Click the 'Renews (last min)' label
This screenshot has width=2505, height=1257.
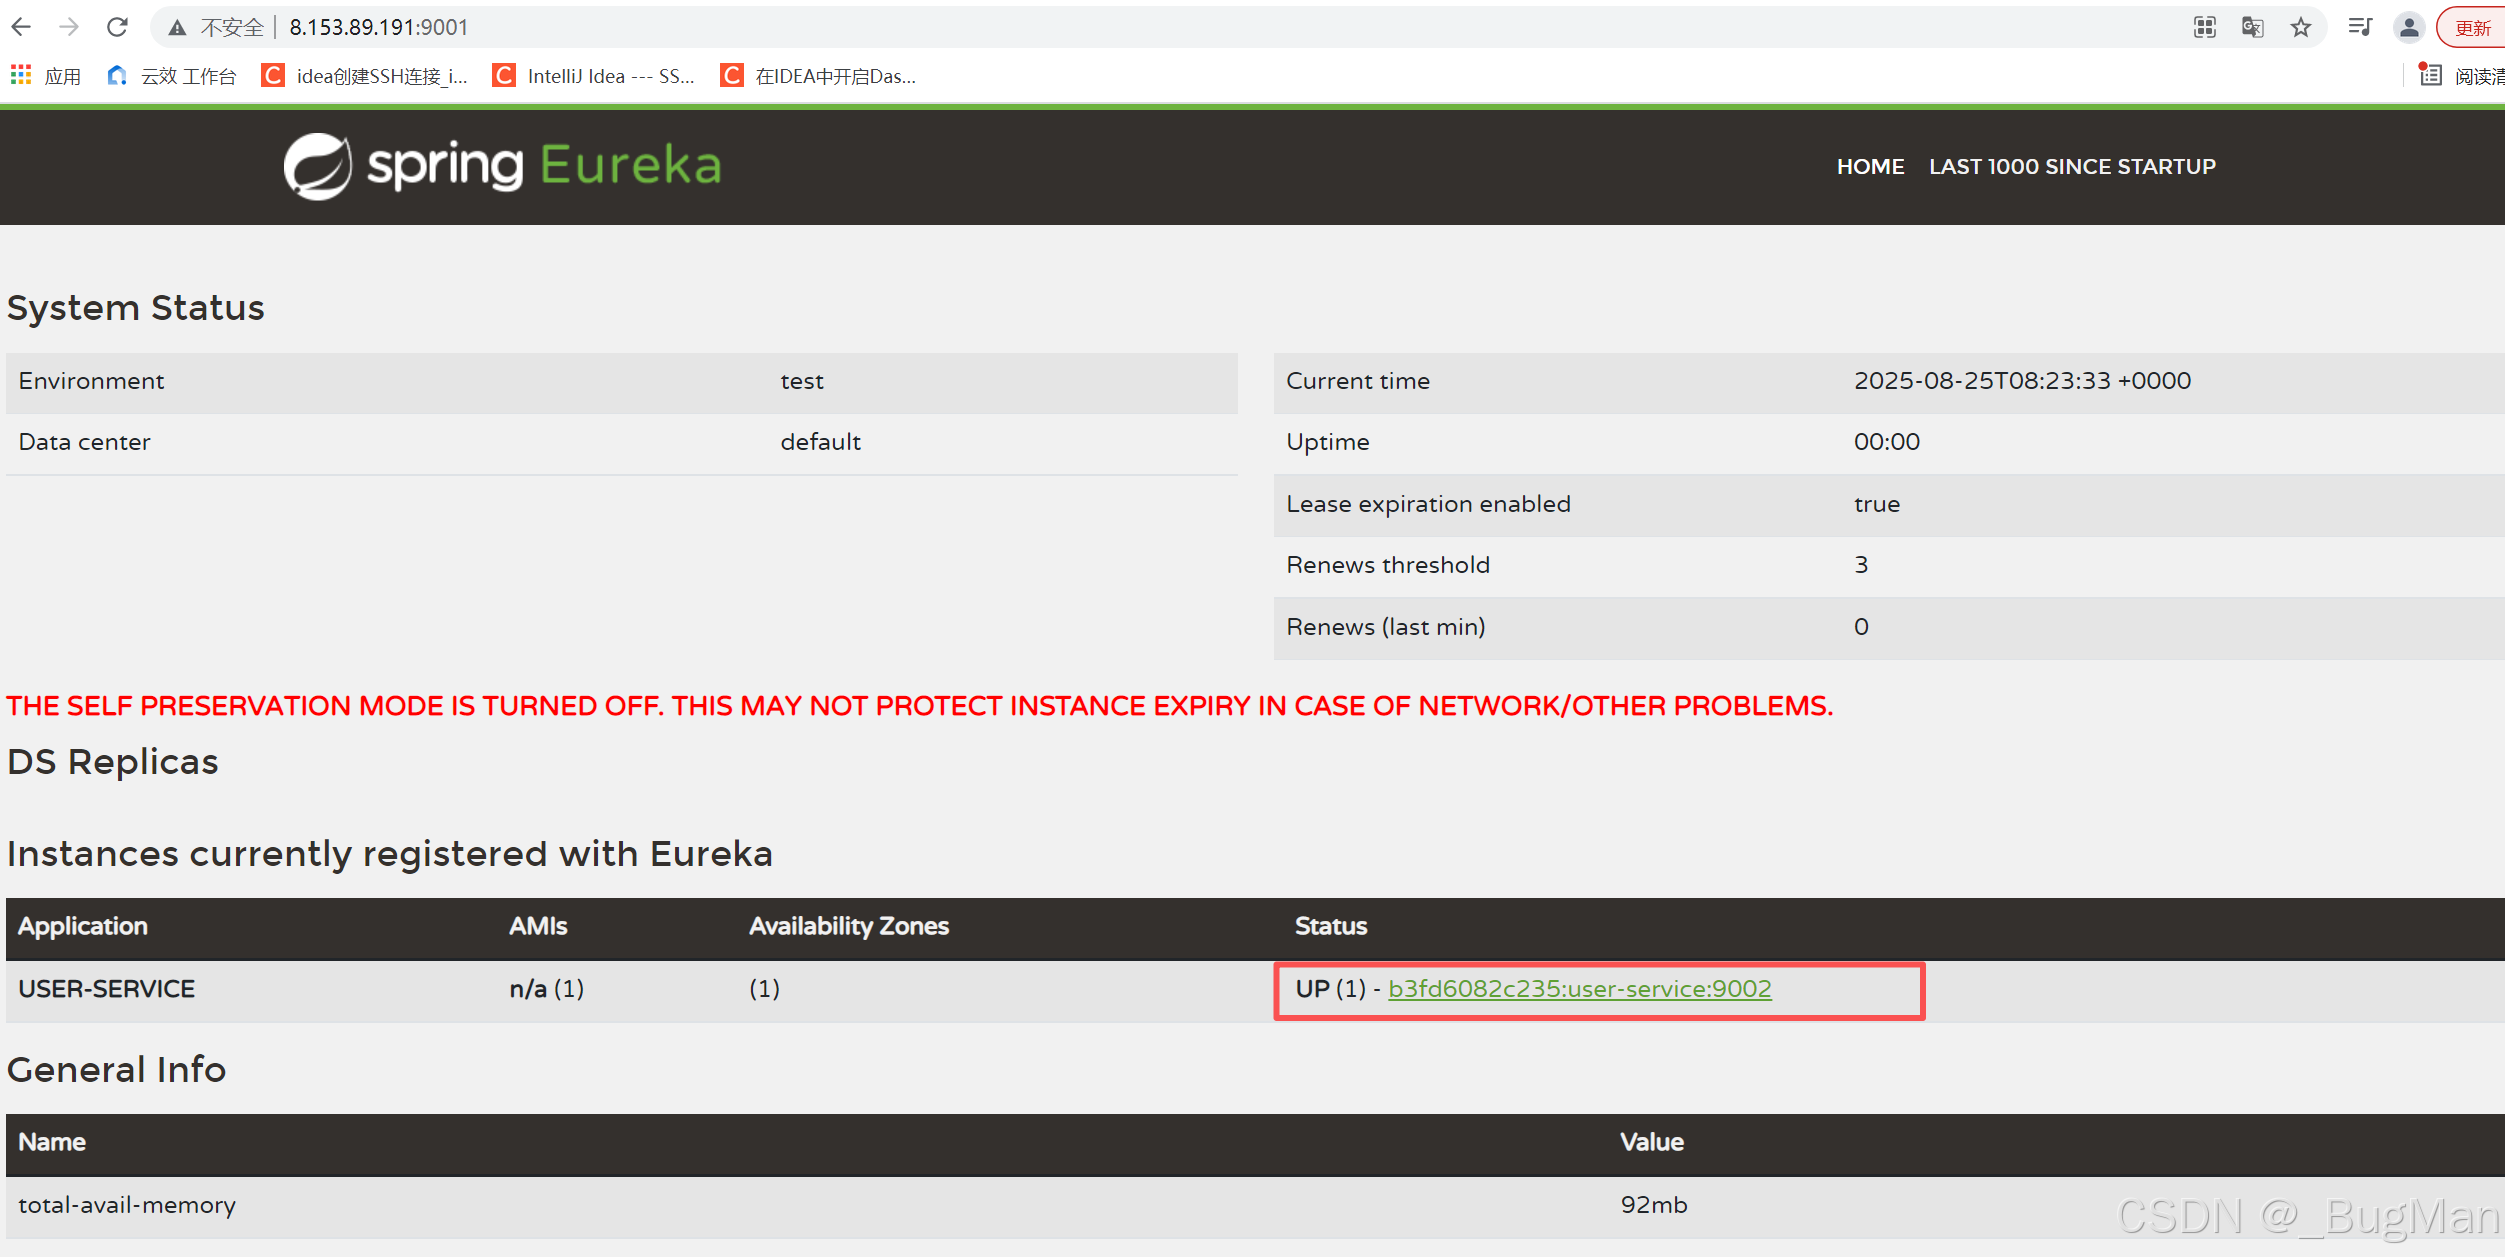pyautogui.click(x=1386, y=627)
